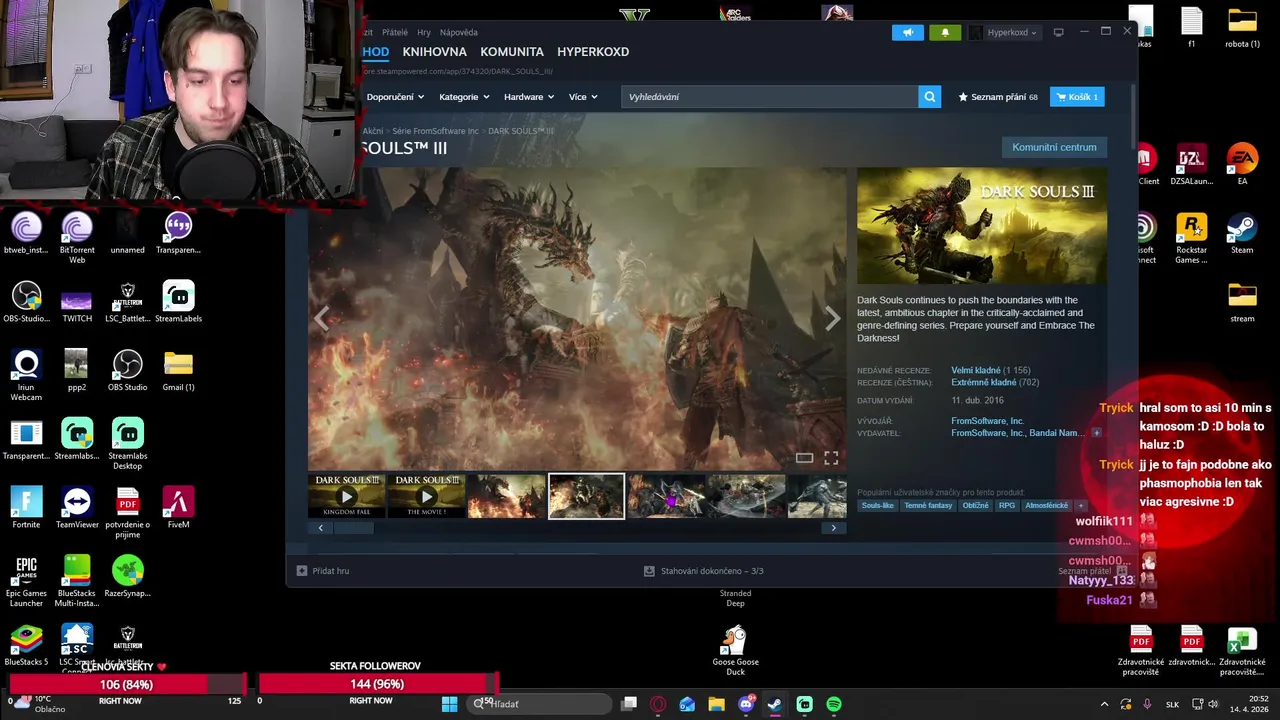Screen dimensions: 1280x720
Task: Open Discord from the taskbar
Action: click(x=746, y=704)
